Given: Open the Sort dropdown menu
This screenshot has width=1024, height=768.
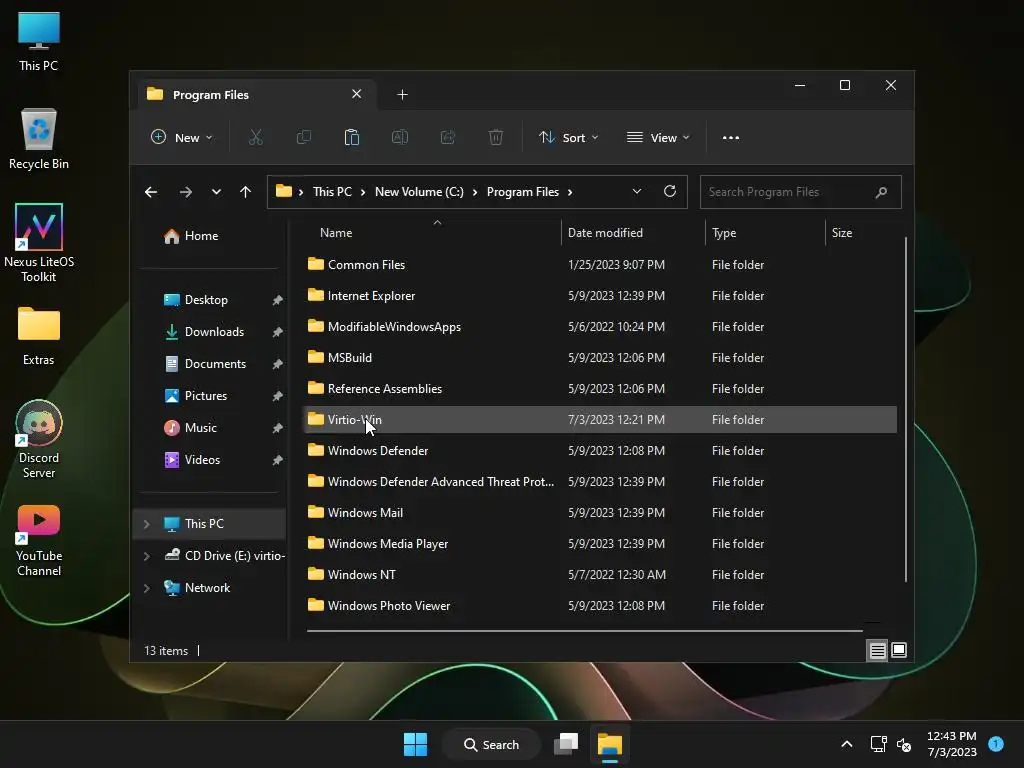Looking at the screenshot, I should [x=568, y=138].
